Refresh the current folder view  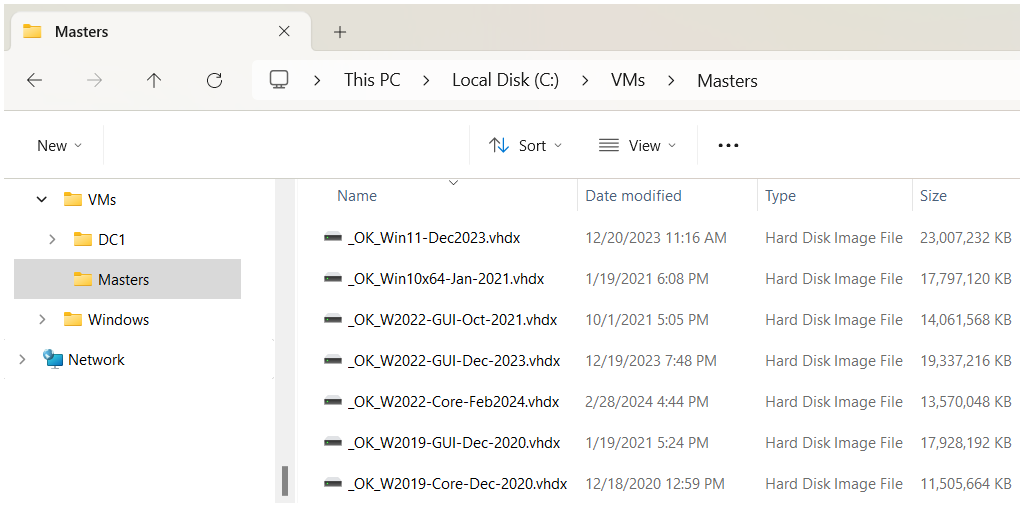click(214, 81)
